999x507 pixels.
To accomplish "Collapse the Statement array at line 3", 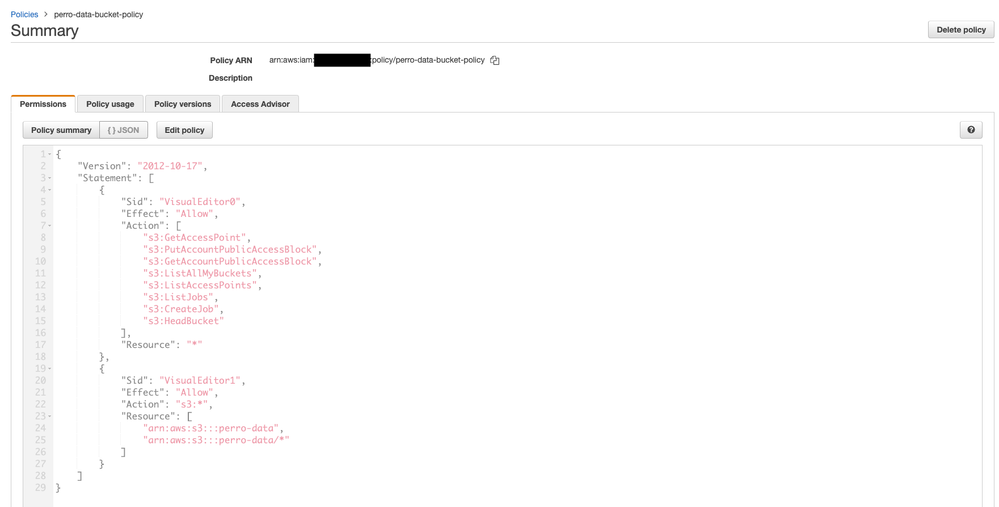I will point(50,178).
